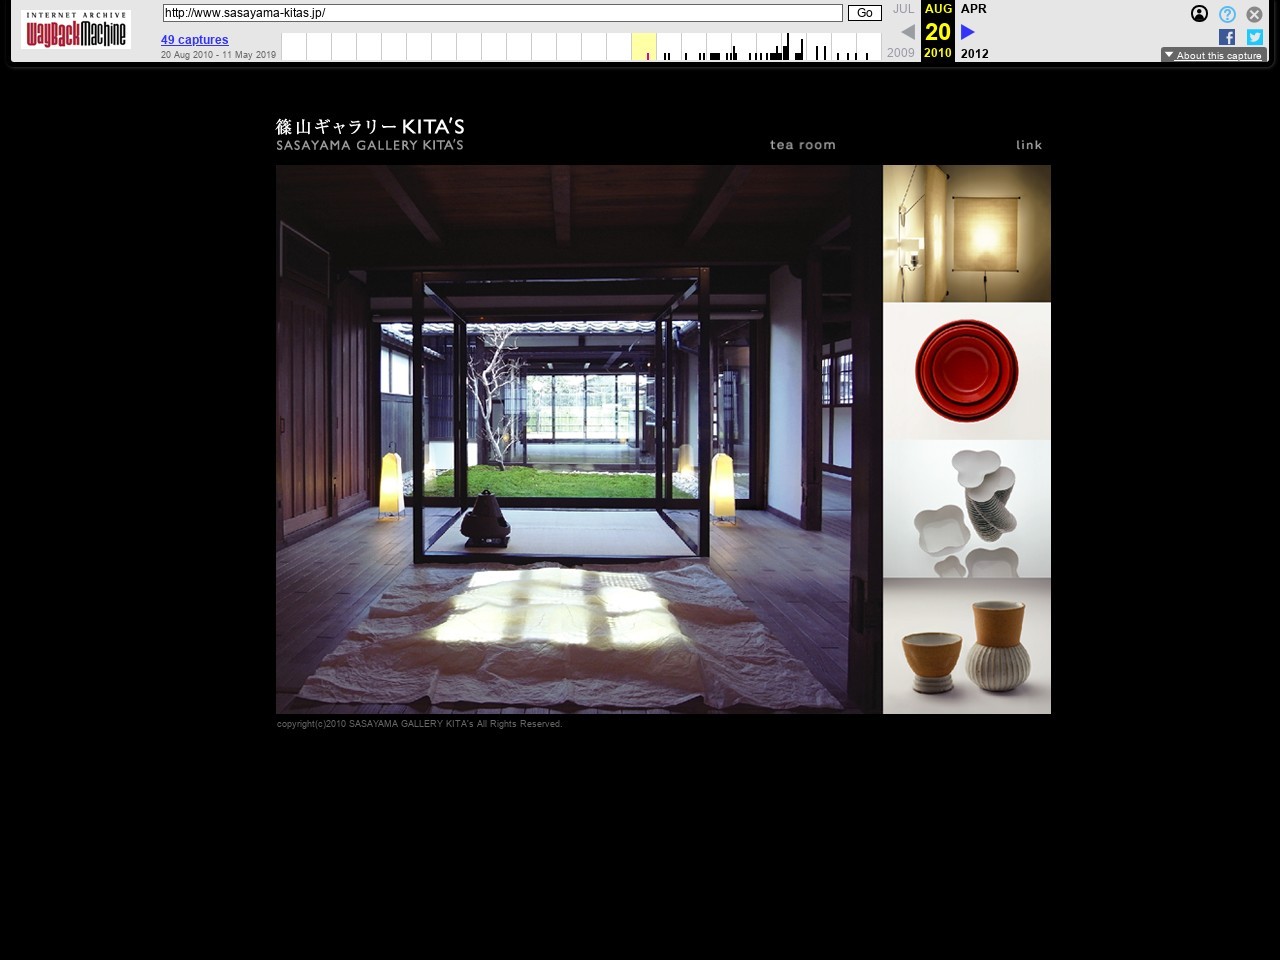Click the grayed previous capture arrow
Screen dimensions: 1280x960
tap(907, 32)
